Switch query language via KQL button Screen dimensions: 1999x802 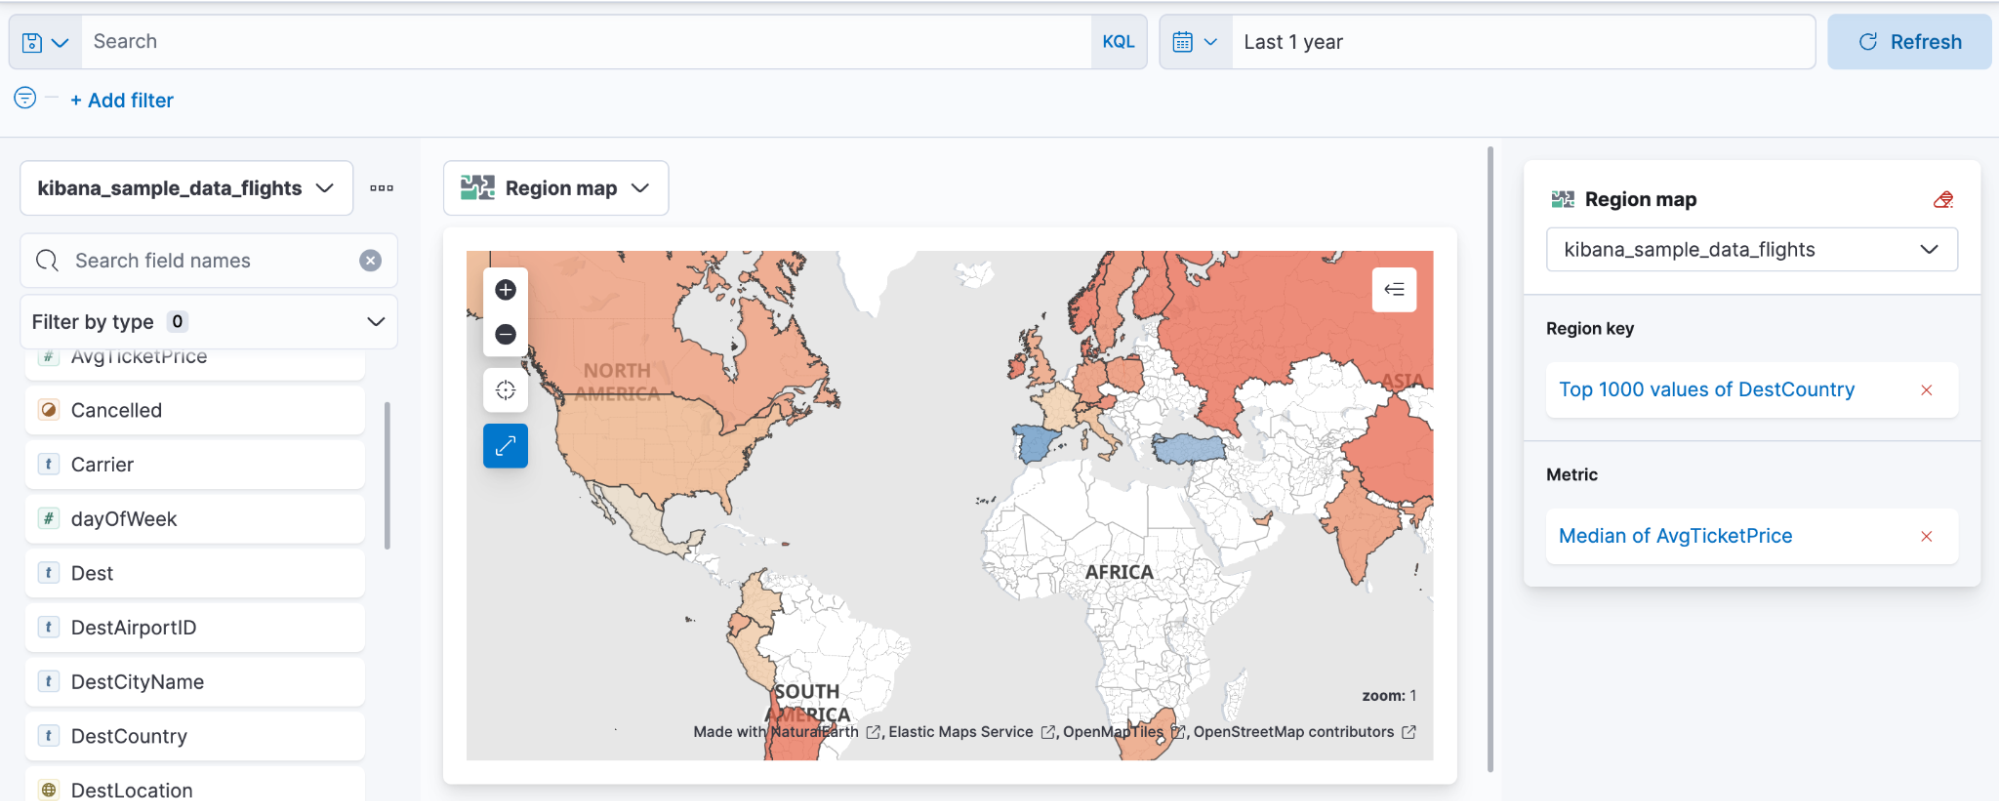1118,42
